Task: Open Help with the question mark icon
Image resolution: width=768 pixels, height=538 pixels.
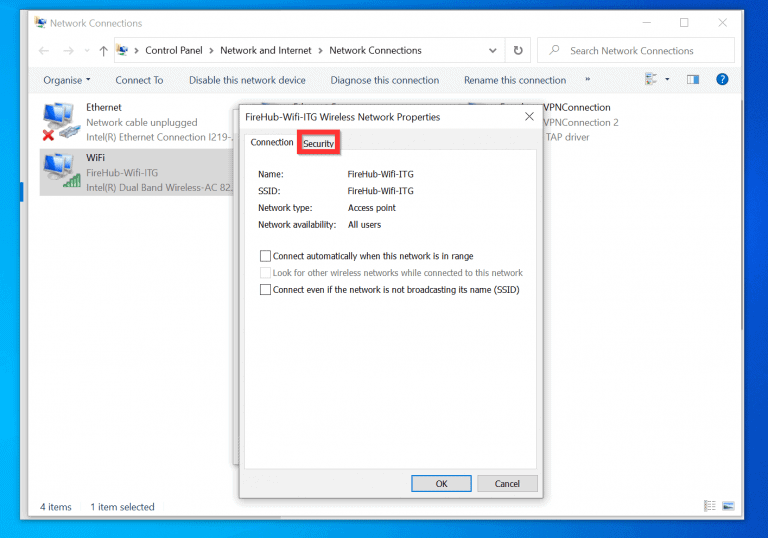Action: [722, 79]
